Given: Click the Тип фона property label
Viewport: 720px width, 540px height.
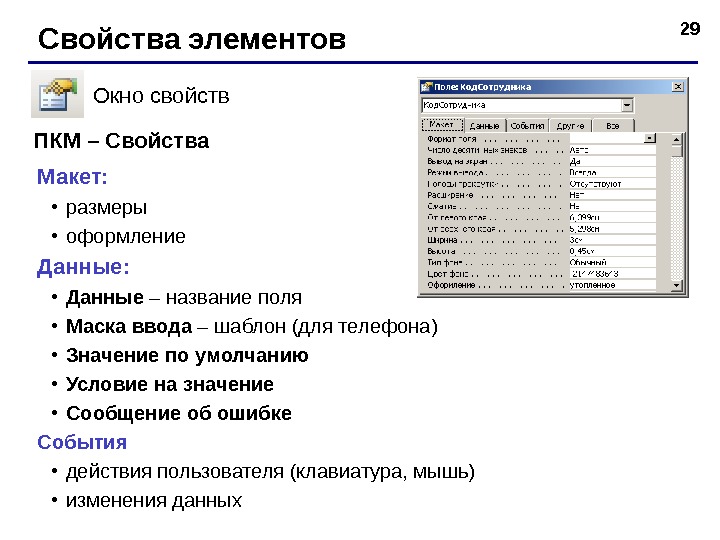Looking at the screenshot, I should tap(444, 262).
